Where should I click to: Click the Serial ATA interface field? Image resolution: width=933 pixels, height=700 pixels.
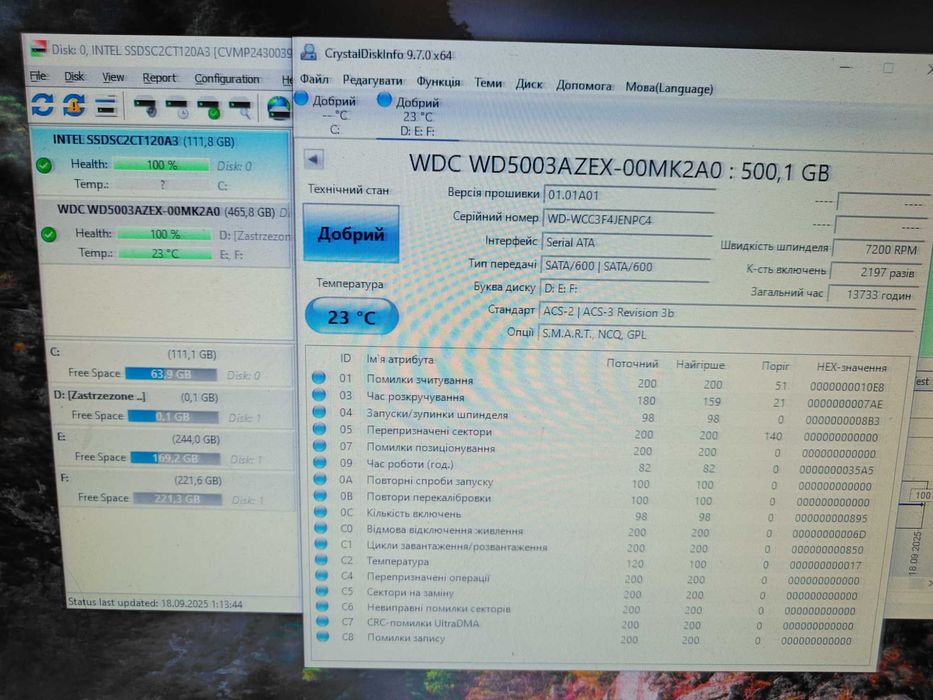click(x=627, y=243)
